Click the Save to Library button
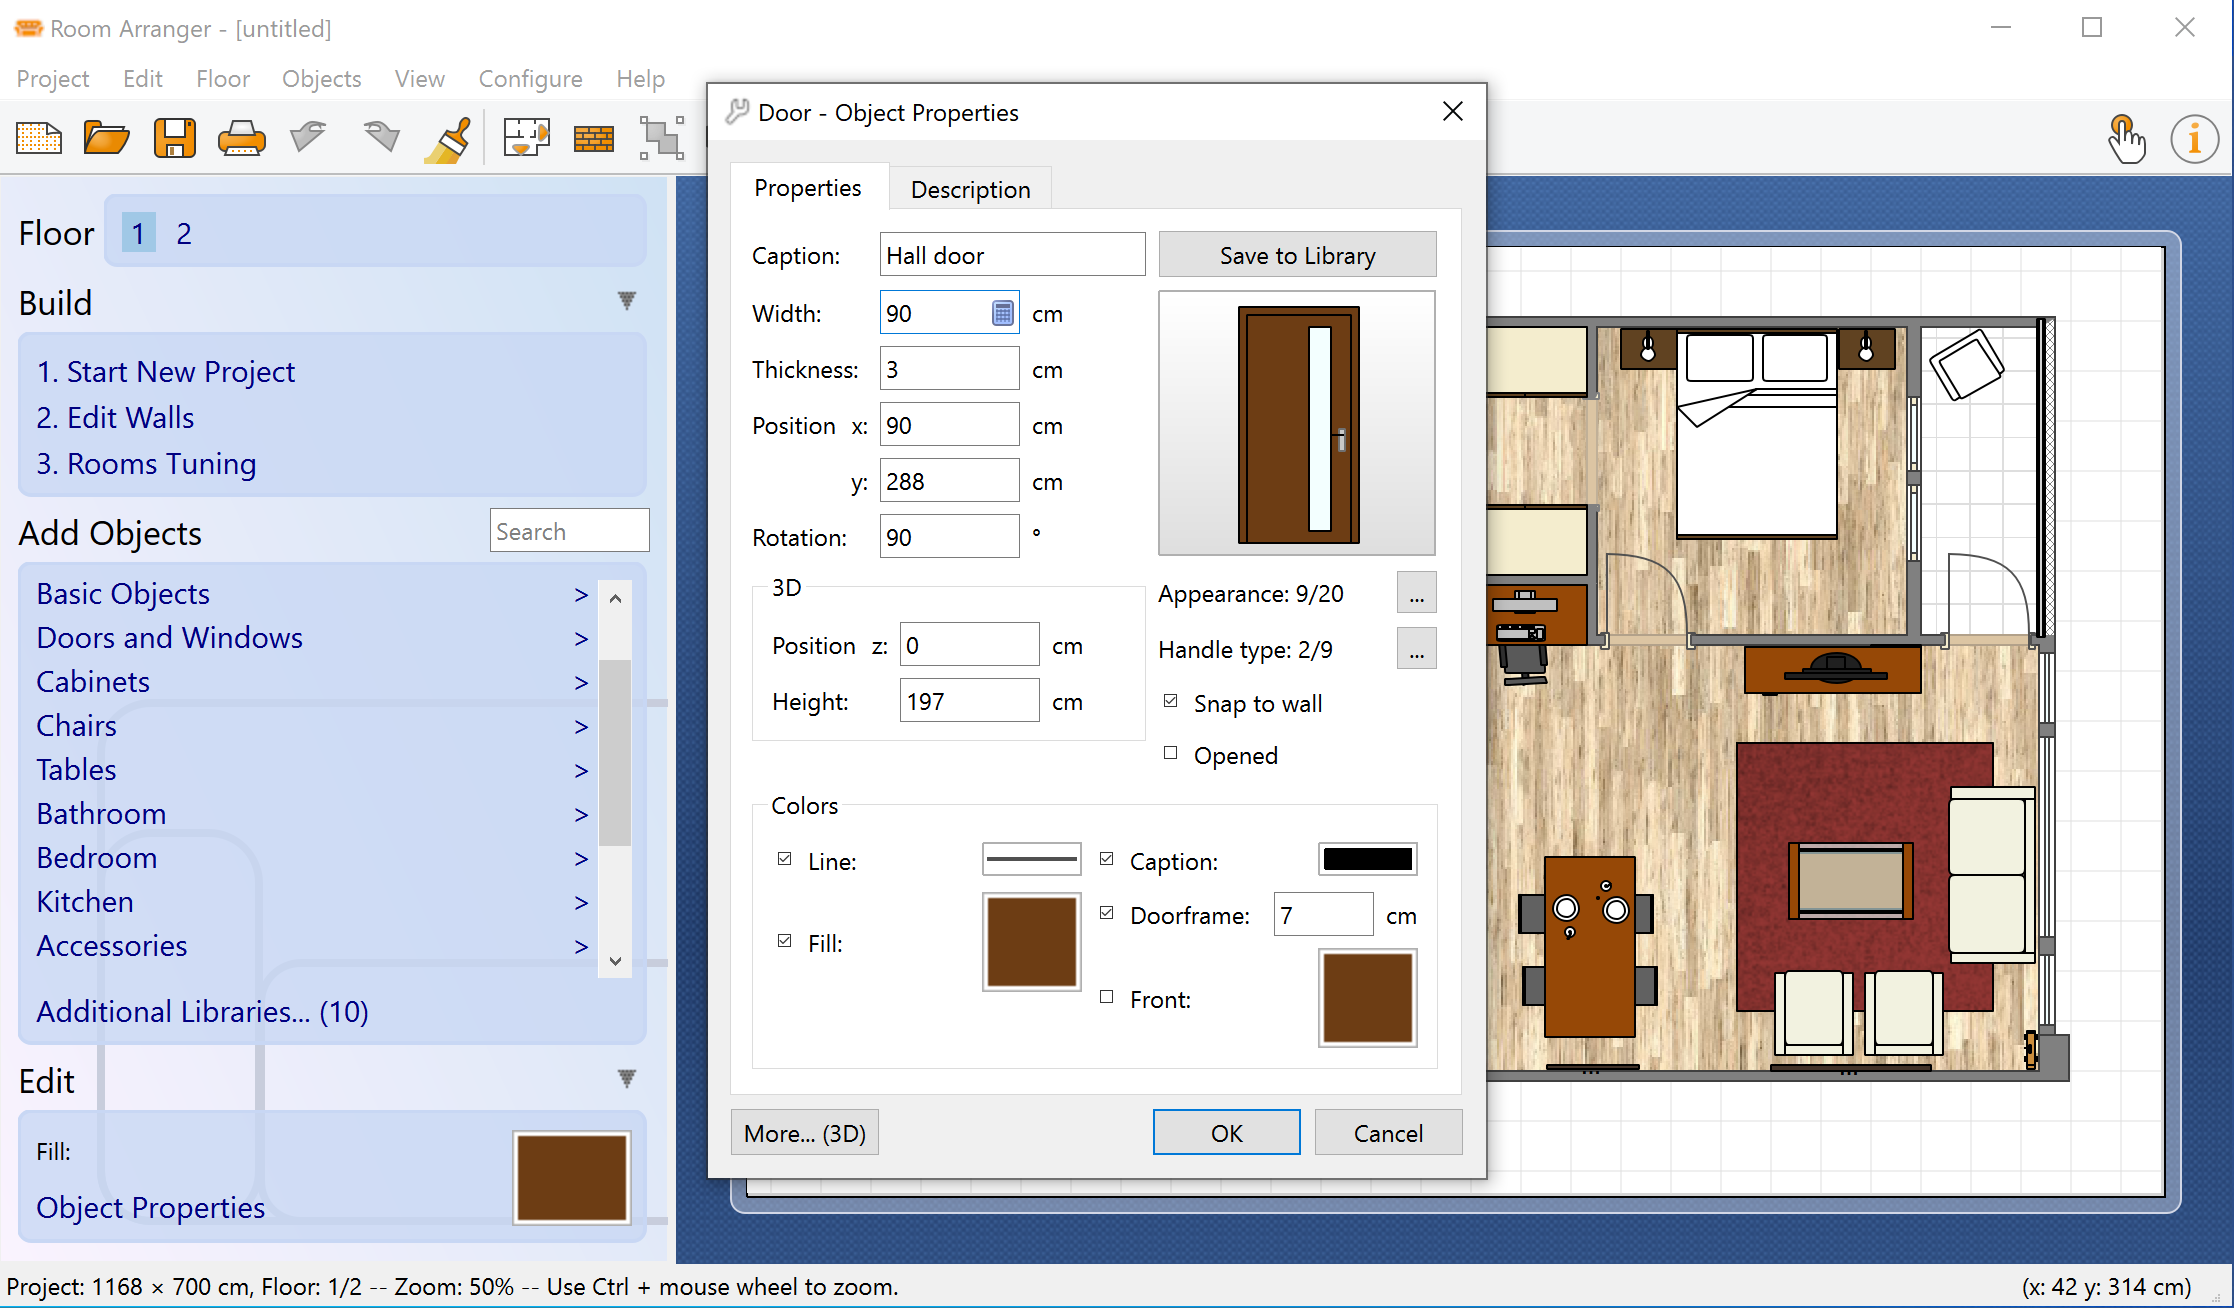 click(1296, 254)
